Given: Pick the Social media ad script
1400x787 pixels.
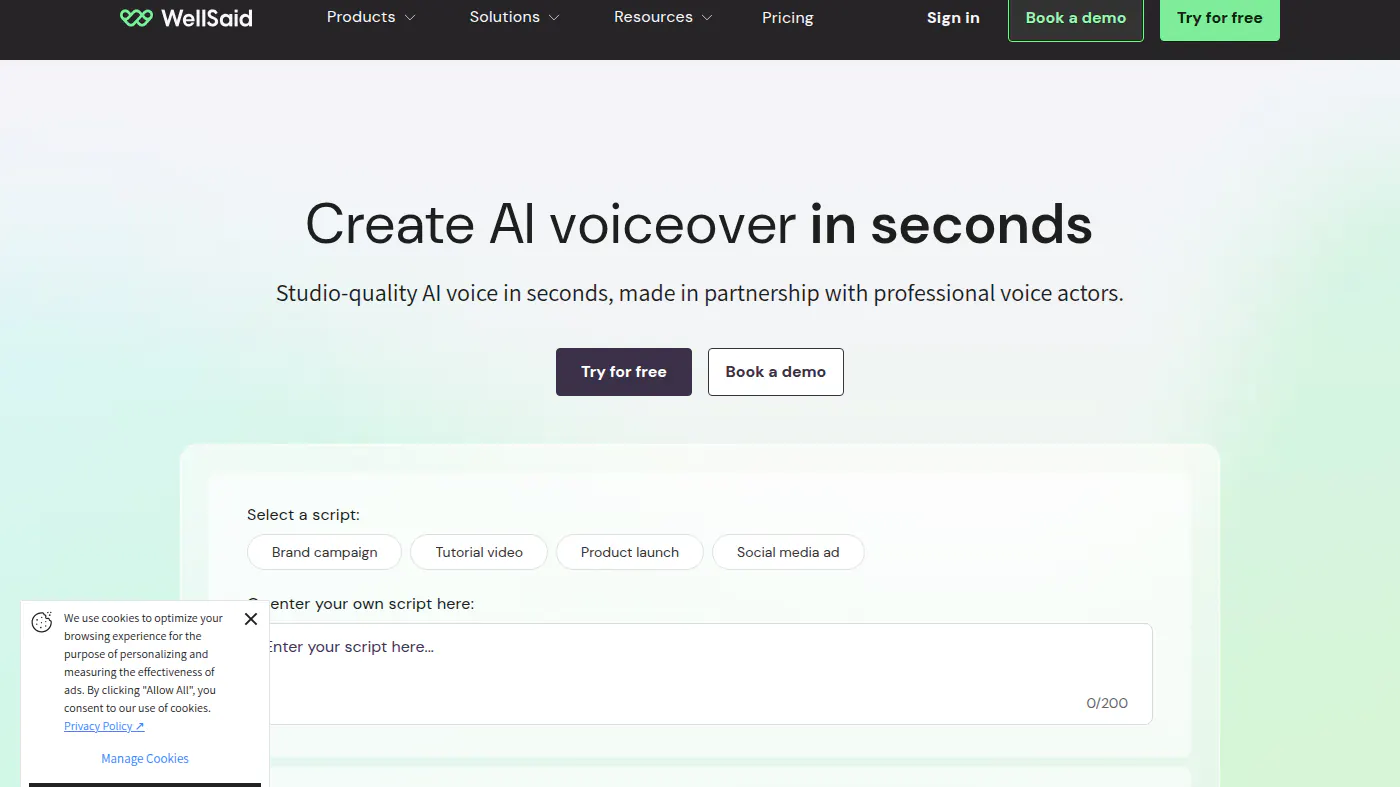Looking at the screenshot, I should 788,552.
